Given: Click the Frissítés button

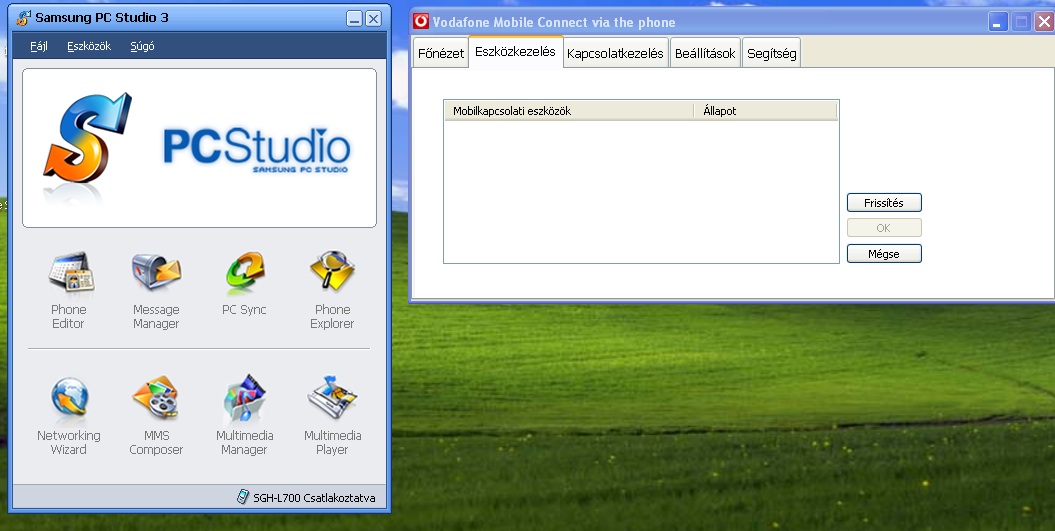Looking at the screenshot, I should coord(883,203).
